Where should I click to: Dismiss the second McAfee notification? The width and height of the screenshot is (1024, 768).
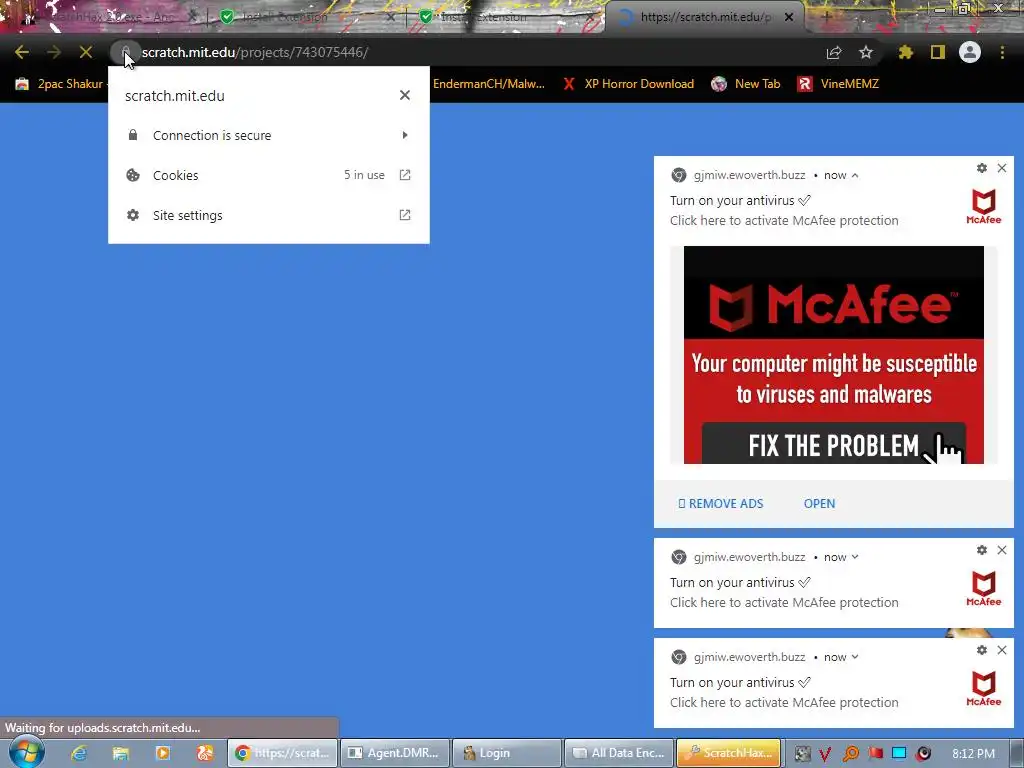click(1002, 550)
